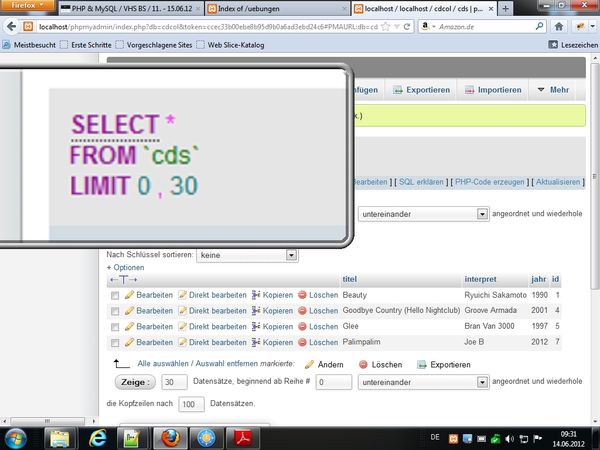The image size is (600, 450).
Task: Bookmark the page with the star icon
Action: (x=386, y=26)
